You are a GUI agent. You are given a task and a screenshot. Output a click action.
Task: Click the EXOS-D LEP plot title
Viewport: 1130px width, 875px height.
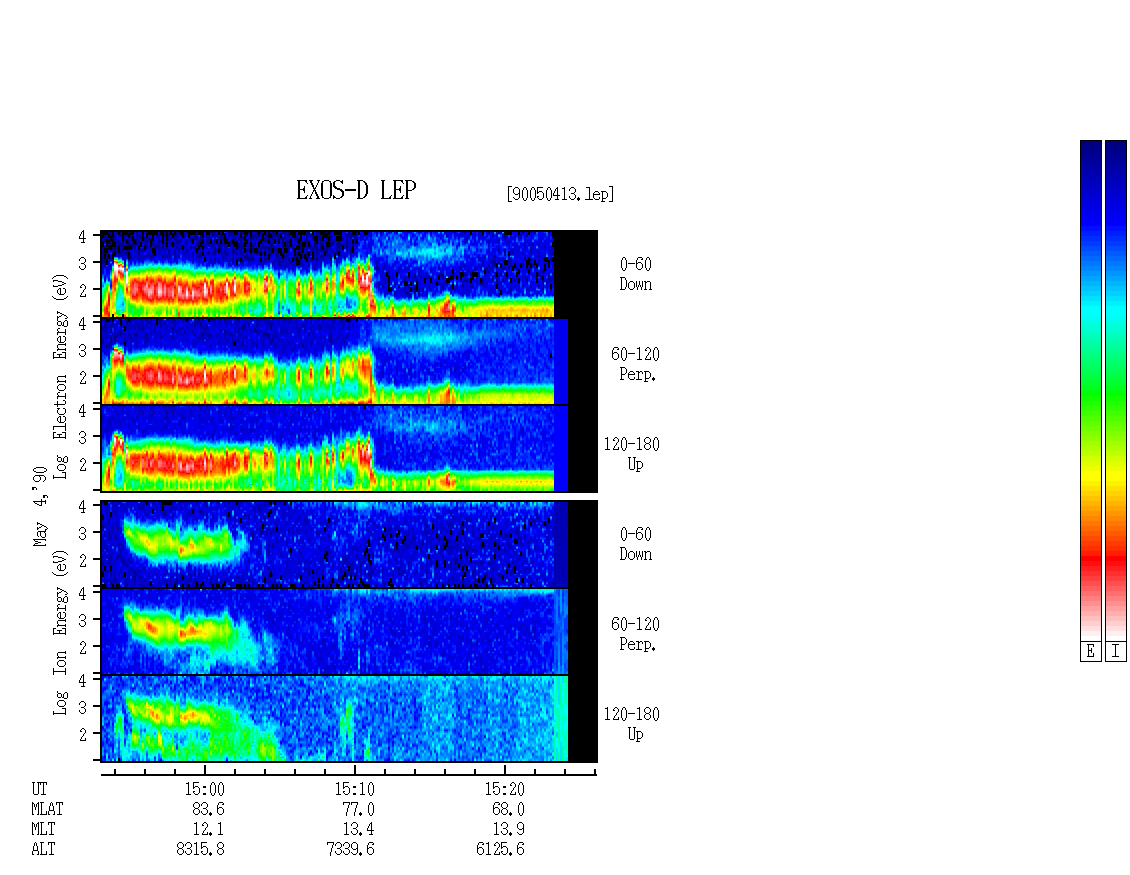pos(356,190)
